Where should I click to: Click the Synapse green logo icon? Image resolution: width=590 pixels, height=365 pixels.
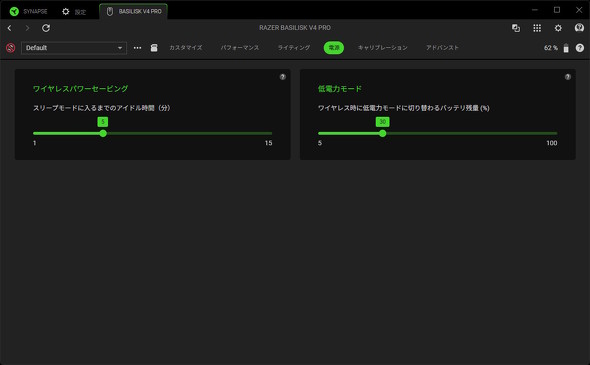coord(14,11)
